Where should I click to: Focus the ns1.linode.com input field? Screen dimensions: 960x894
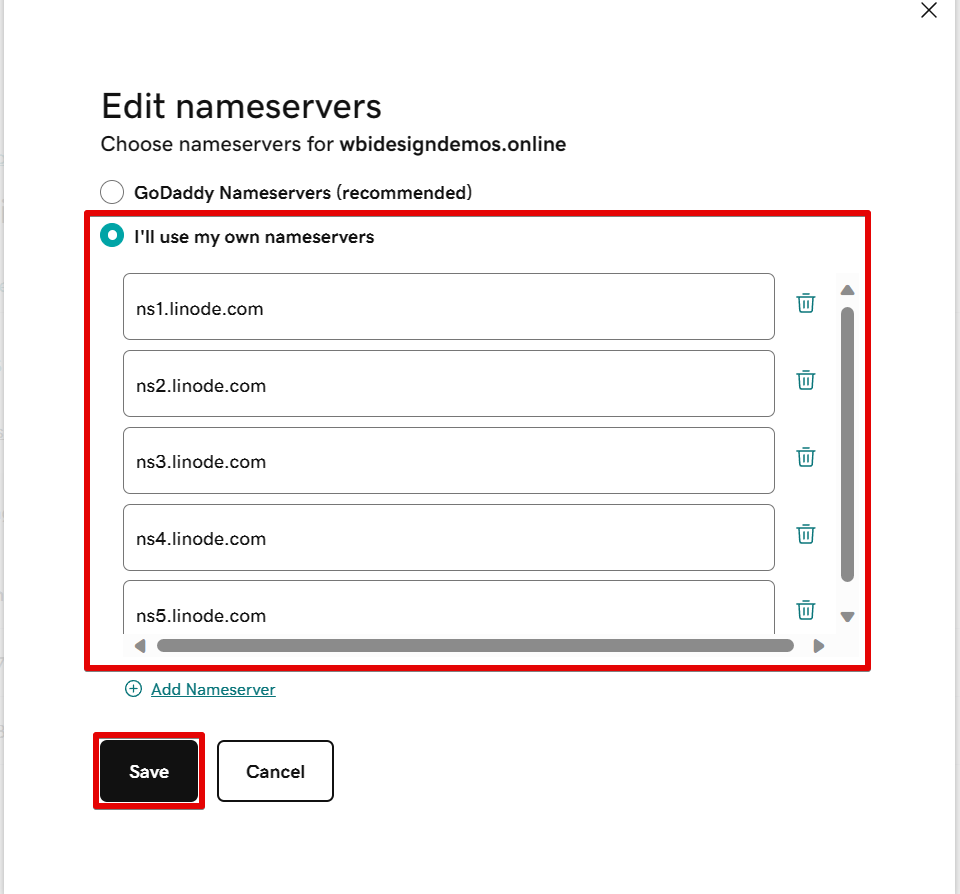[x=449, y=307]
